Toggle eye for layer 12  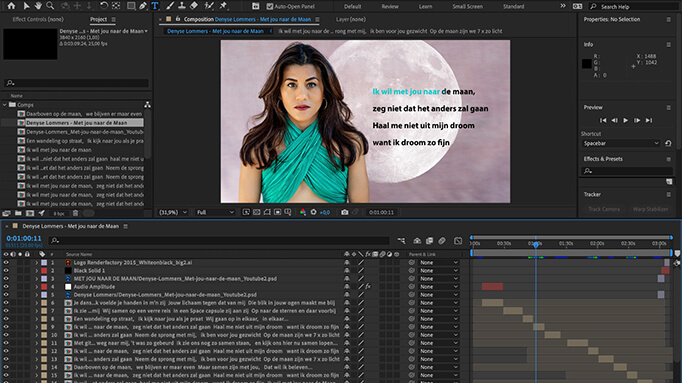point(6,351)
